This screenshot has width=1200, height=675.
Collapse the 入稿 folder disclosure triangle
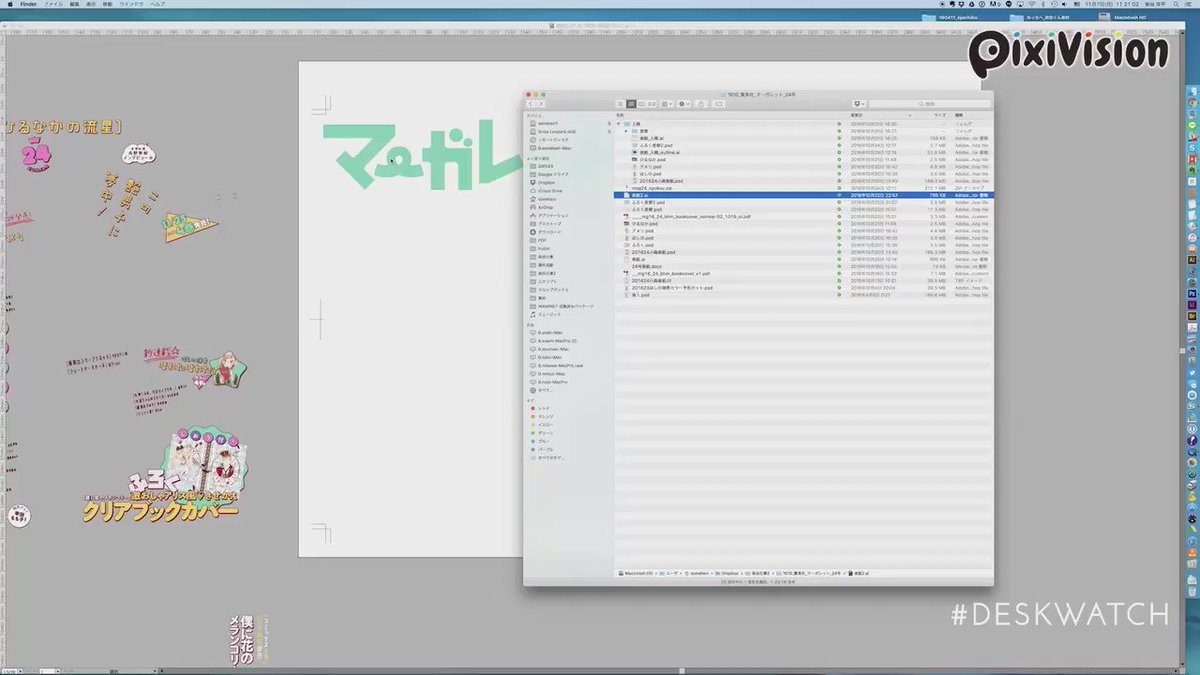pos(618,124)
